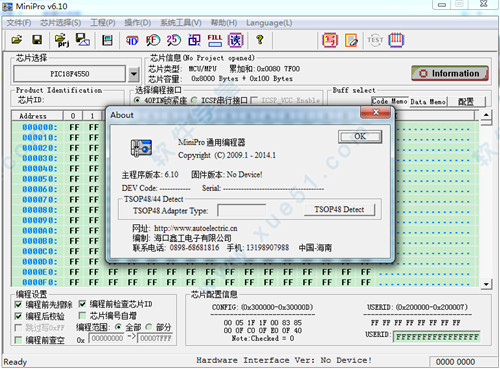Open the chip selection dropdown arrow
Viewport: 500px width, 369px height.
tap(134, 74)
